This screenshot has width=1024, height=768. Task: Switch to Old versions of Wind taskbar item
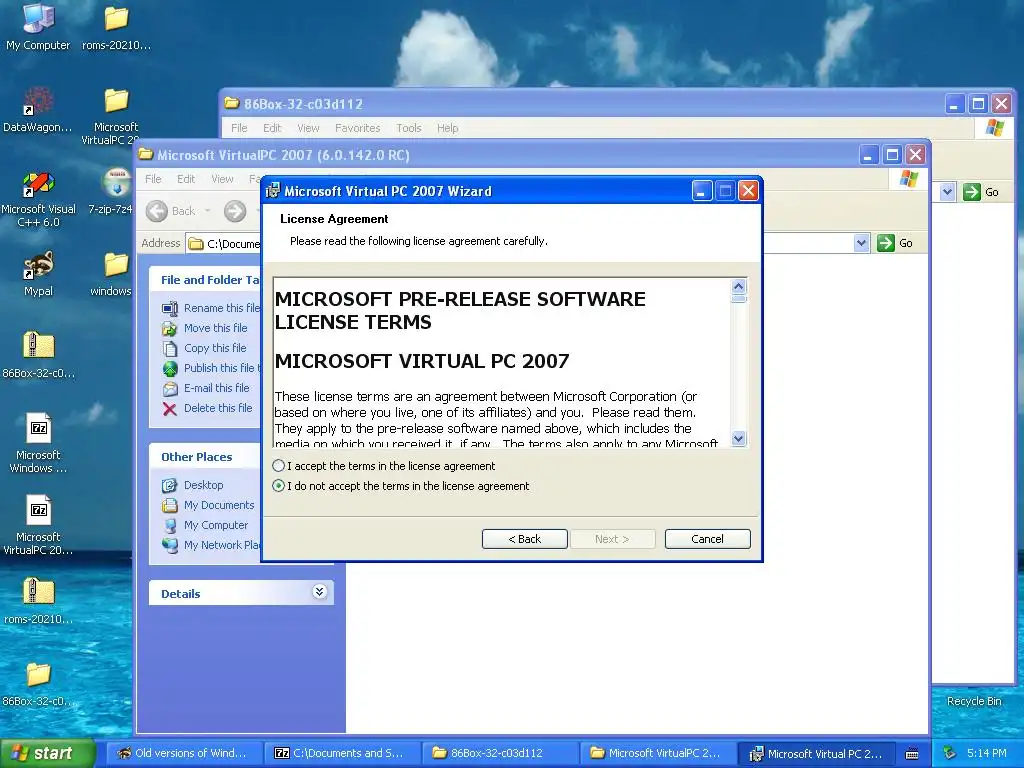183,753
